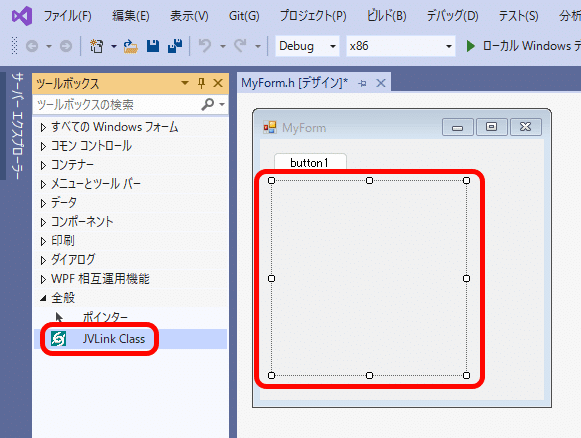Open the テスト(S) menu
This screenshot has width=581, height=438.
tap(518, 16)
